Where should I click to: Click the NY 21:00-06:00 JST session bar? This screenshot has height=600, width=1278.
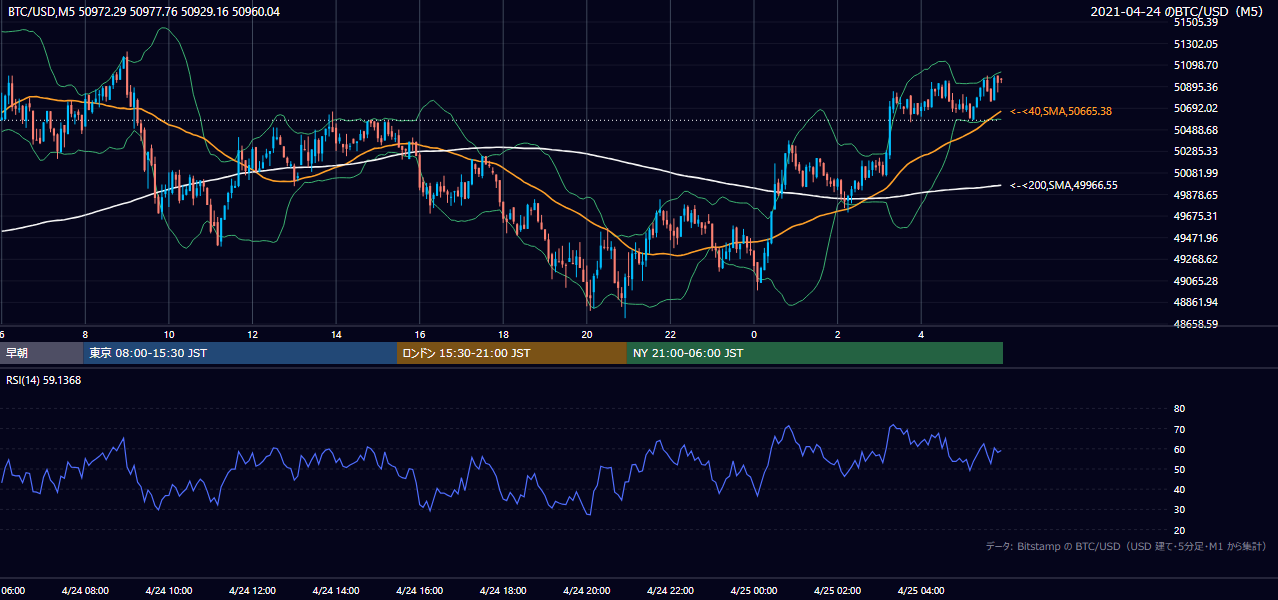tap(815, 353)
